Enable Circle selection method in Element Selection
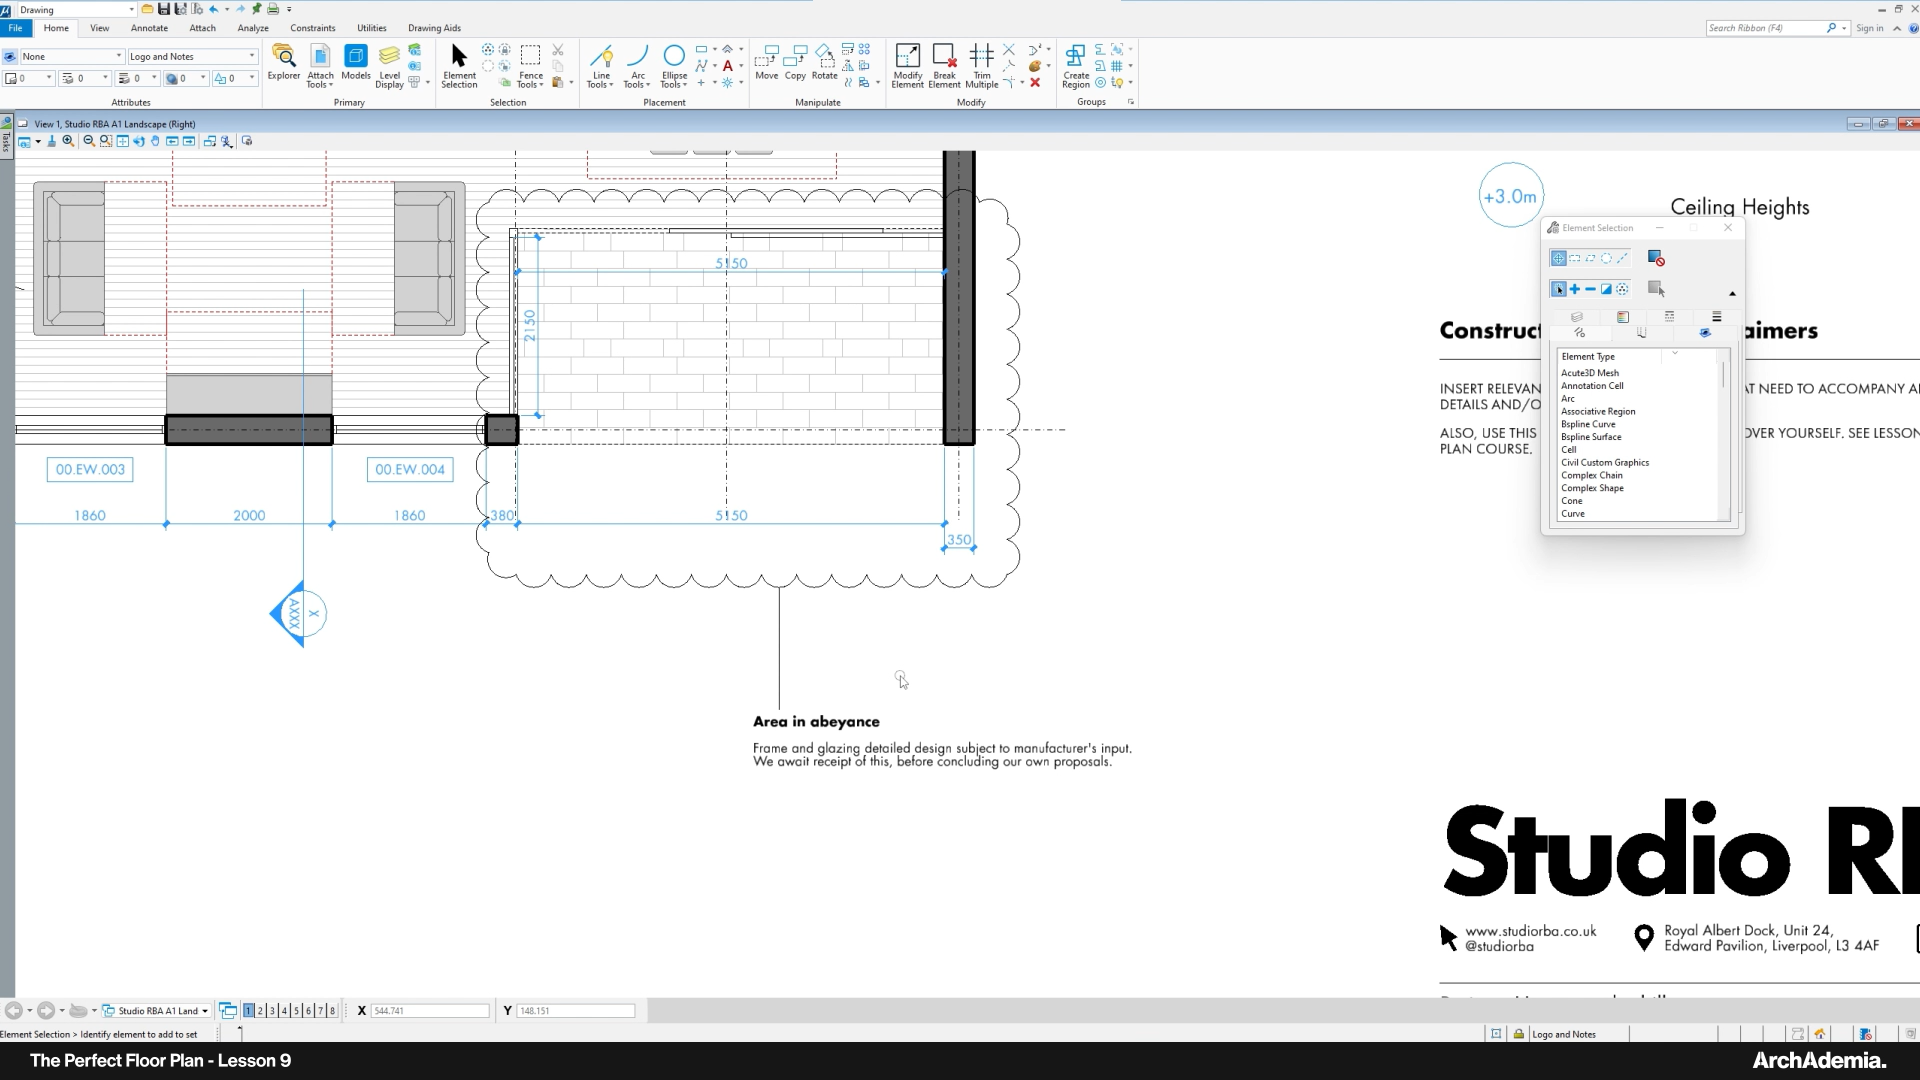Image resolution: width=1920 pixels, height=1080 pixels. [x=1606, y=259]
